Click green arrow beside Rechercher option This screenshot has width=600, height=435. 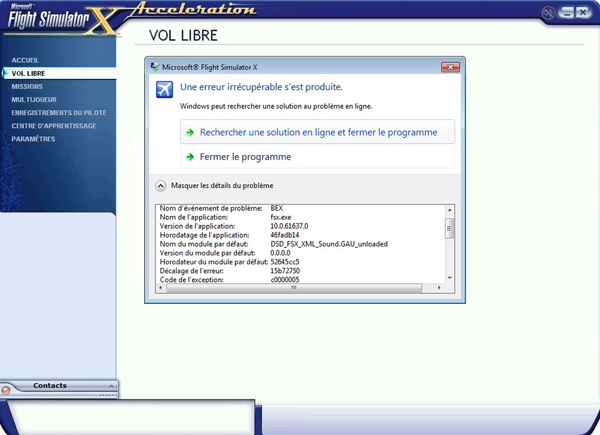point(190,132)
